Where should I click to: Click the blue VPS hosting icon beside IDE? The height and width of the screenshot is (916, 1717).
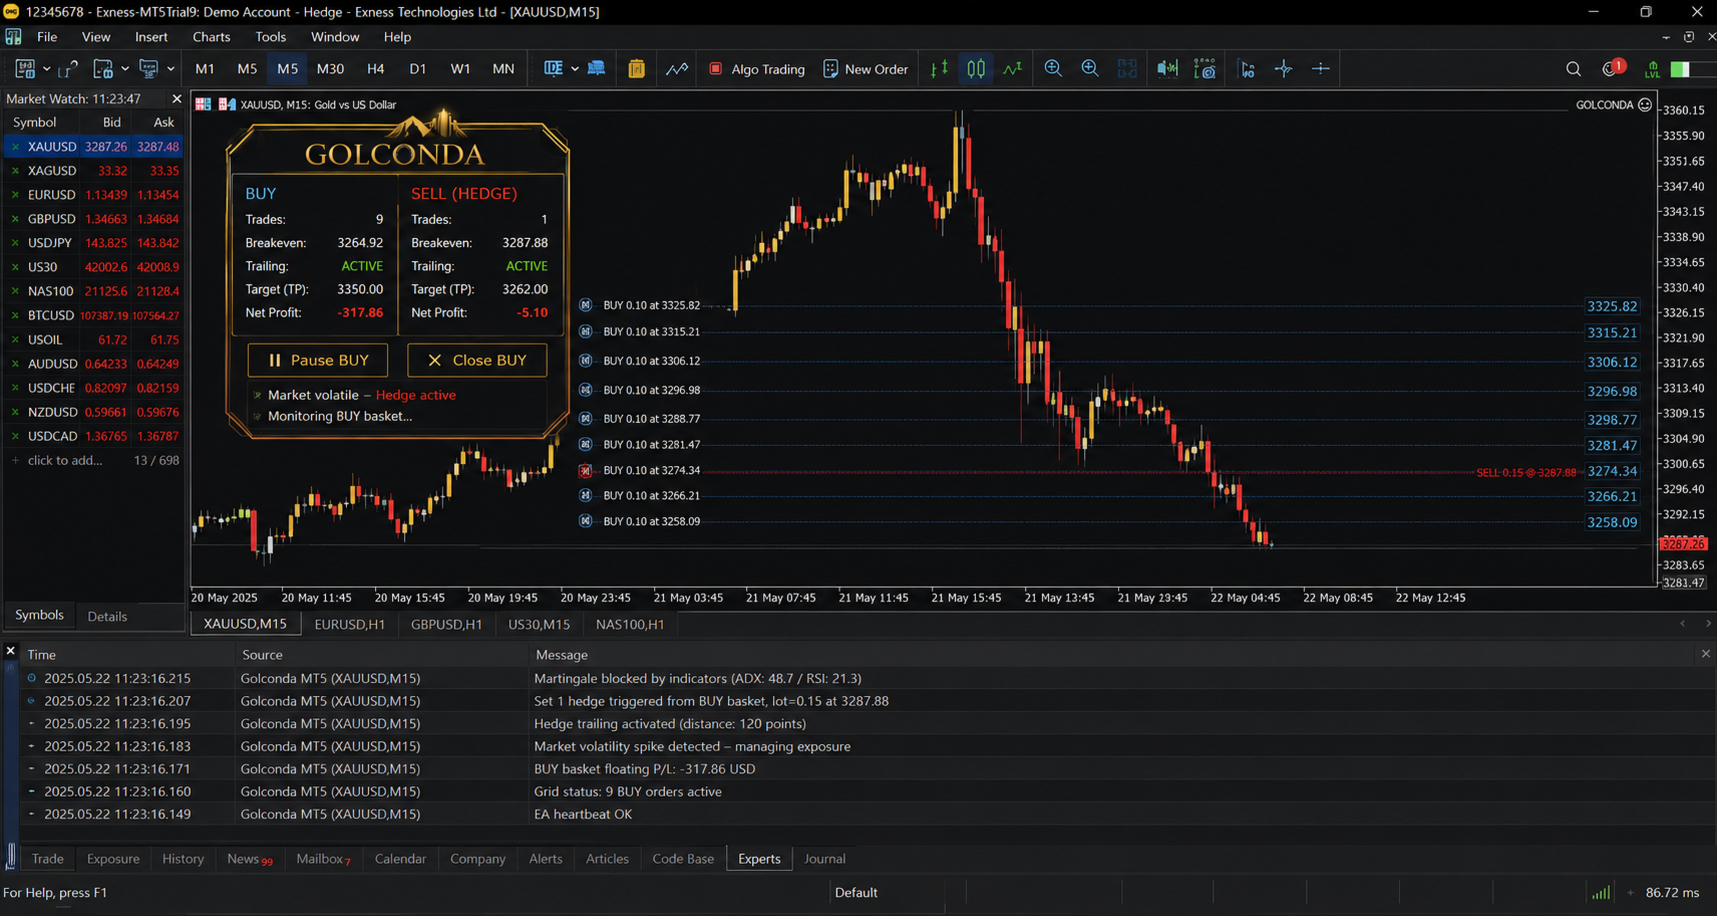(596, 69)
